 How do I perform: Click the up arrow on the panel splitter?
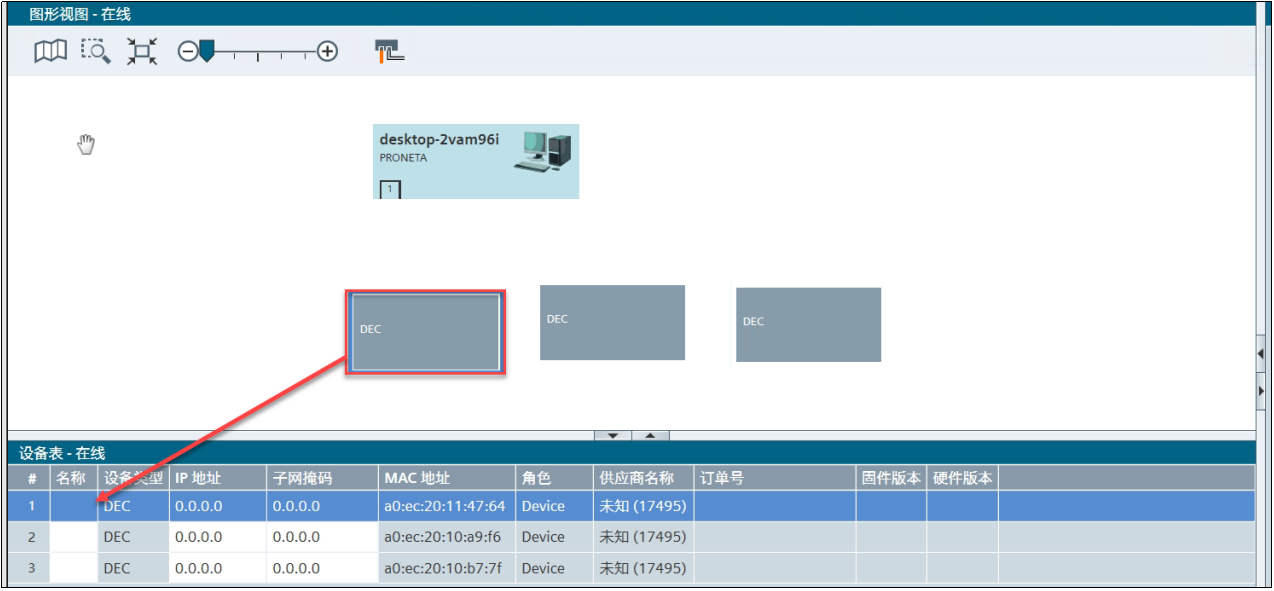tap(650, 435)
